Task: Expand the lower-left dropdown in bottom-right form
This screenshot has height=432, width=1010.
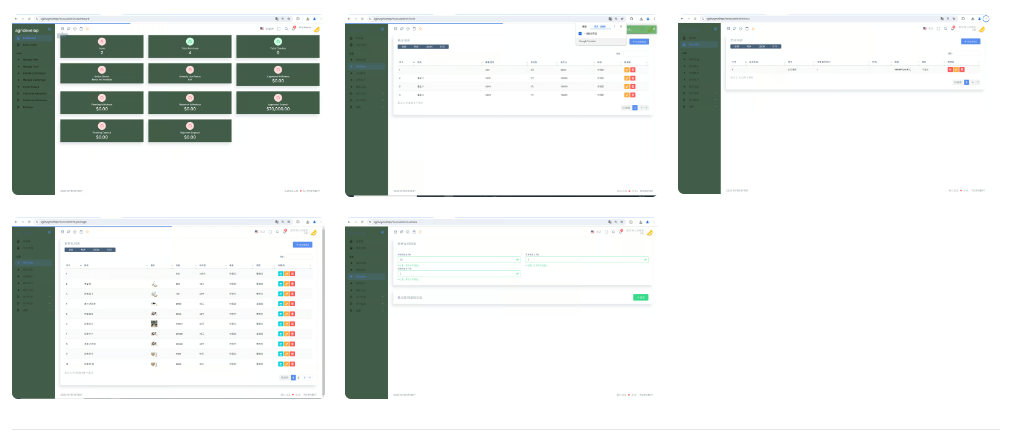Action: point(459,274)
